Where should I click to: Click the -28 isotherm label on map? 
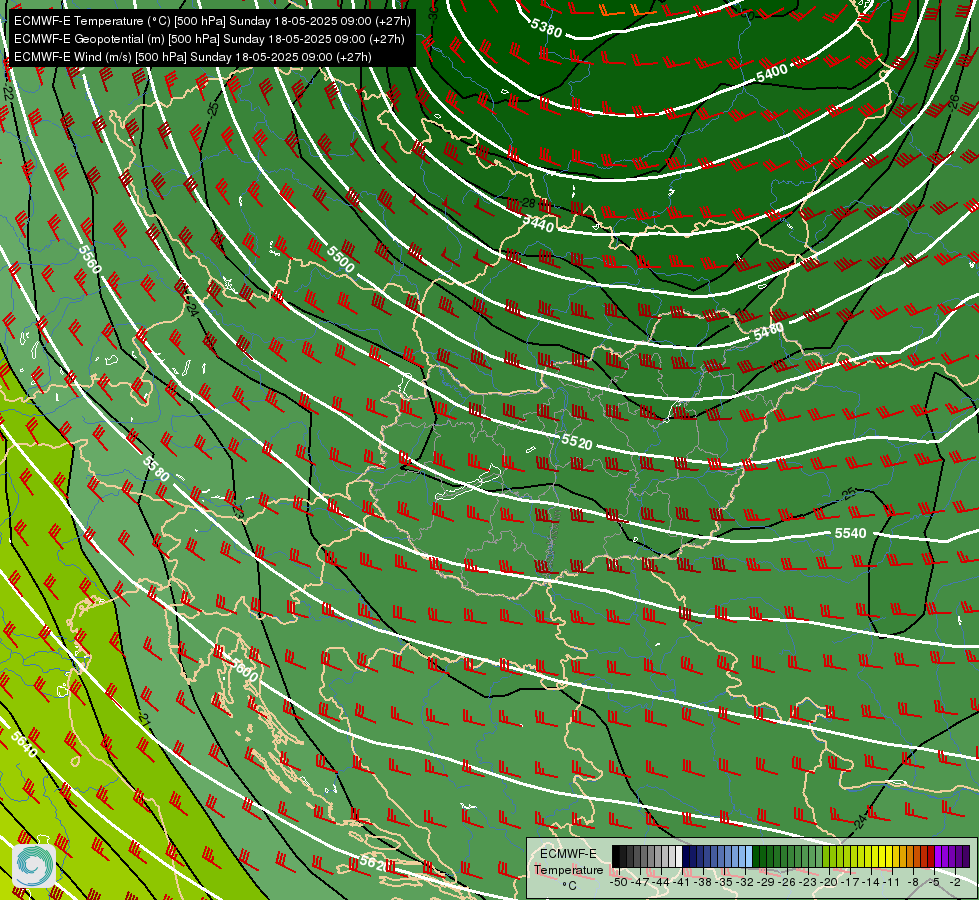[528, 203]
